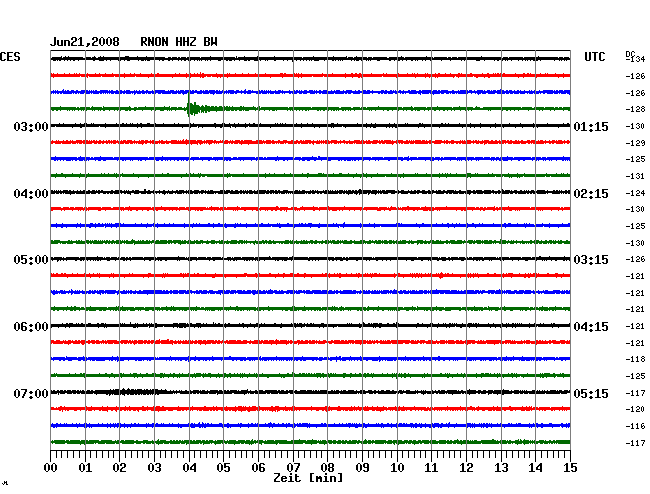650x494 pixels.
Task: Click the 05:15 UTC time label
Action: pos(591,393)
